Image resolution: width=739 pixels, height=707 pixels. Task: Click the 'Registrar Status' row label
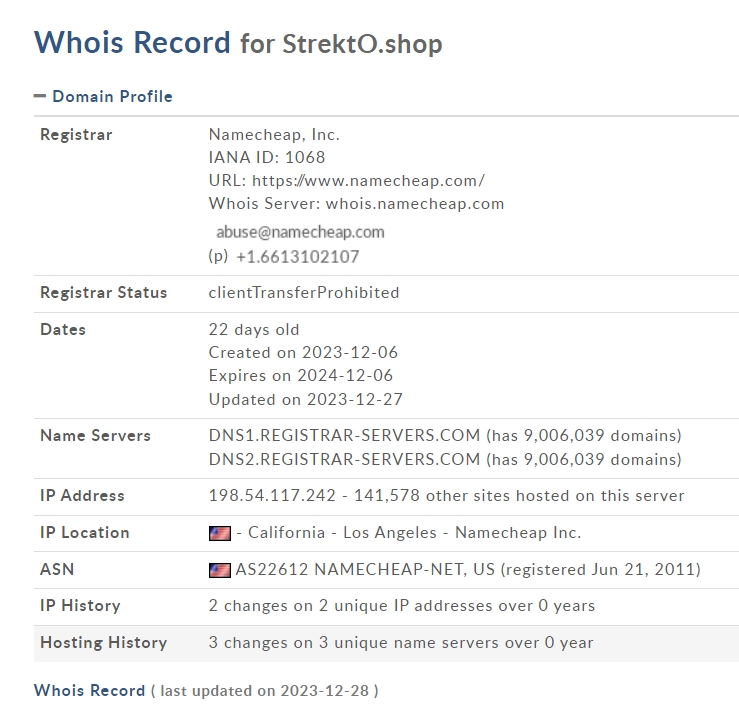click(104, 293)
